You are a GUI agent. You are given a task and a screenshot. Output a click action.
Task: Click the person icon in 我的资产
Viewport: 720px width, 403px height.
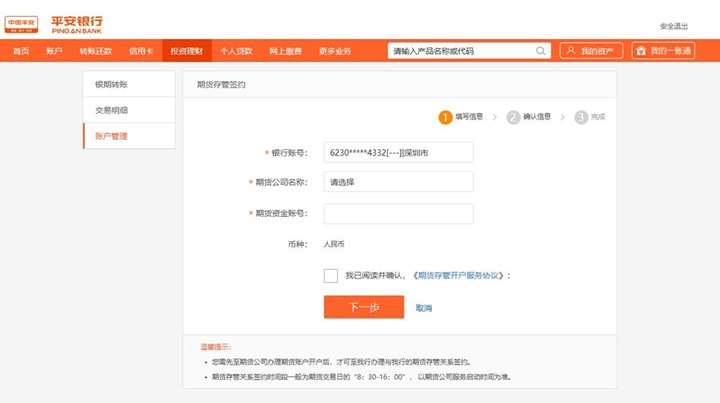pos(571,51)
